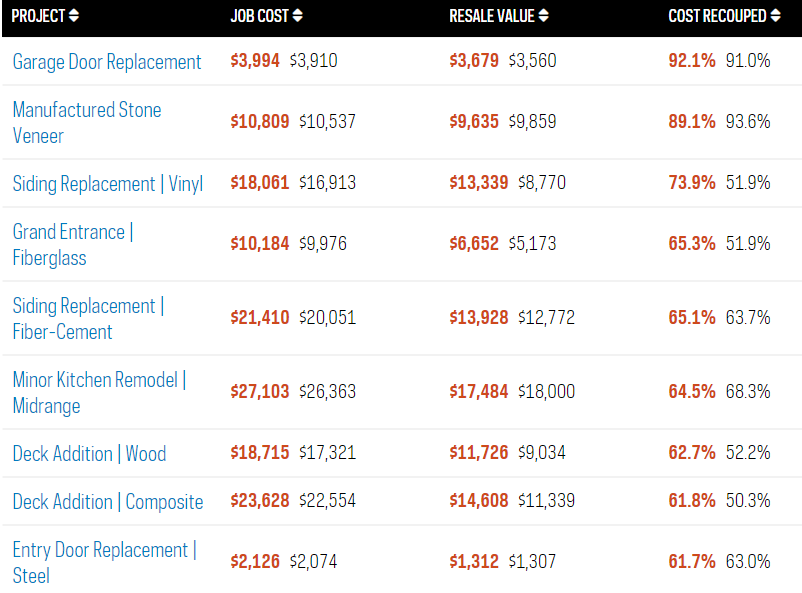Image resolution: width=802 pixels, height=593 pixels.
Task: Select the $21,410 job cost value
Action: [x=260, y=318]
